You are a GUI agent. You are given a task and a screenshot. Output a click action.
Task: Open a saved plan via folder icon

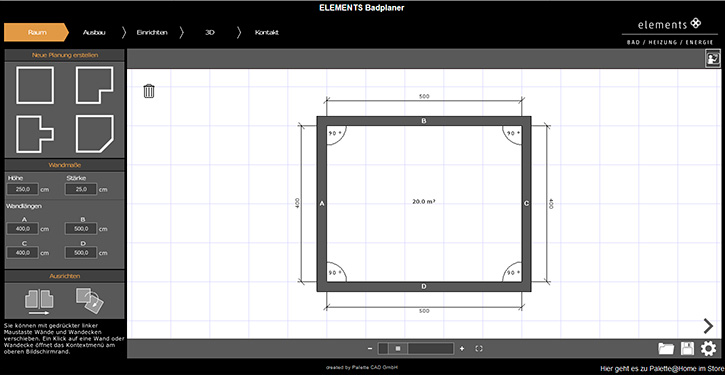(x=666, y=349)
